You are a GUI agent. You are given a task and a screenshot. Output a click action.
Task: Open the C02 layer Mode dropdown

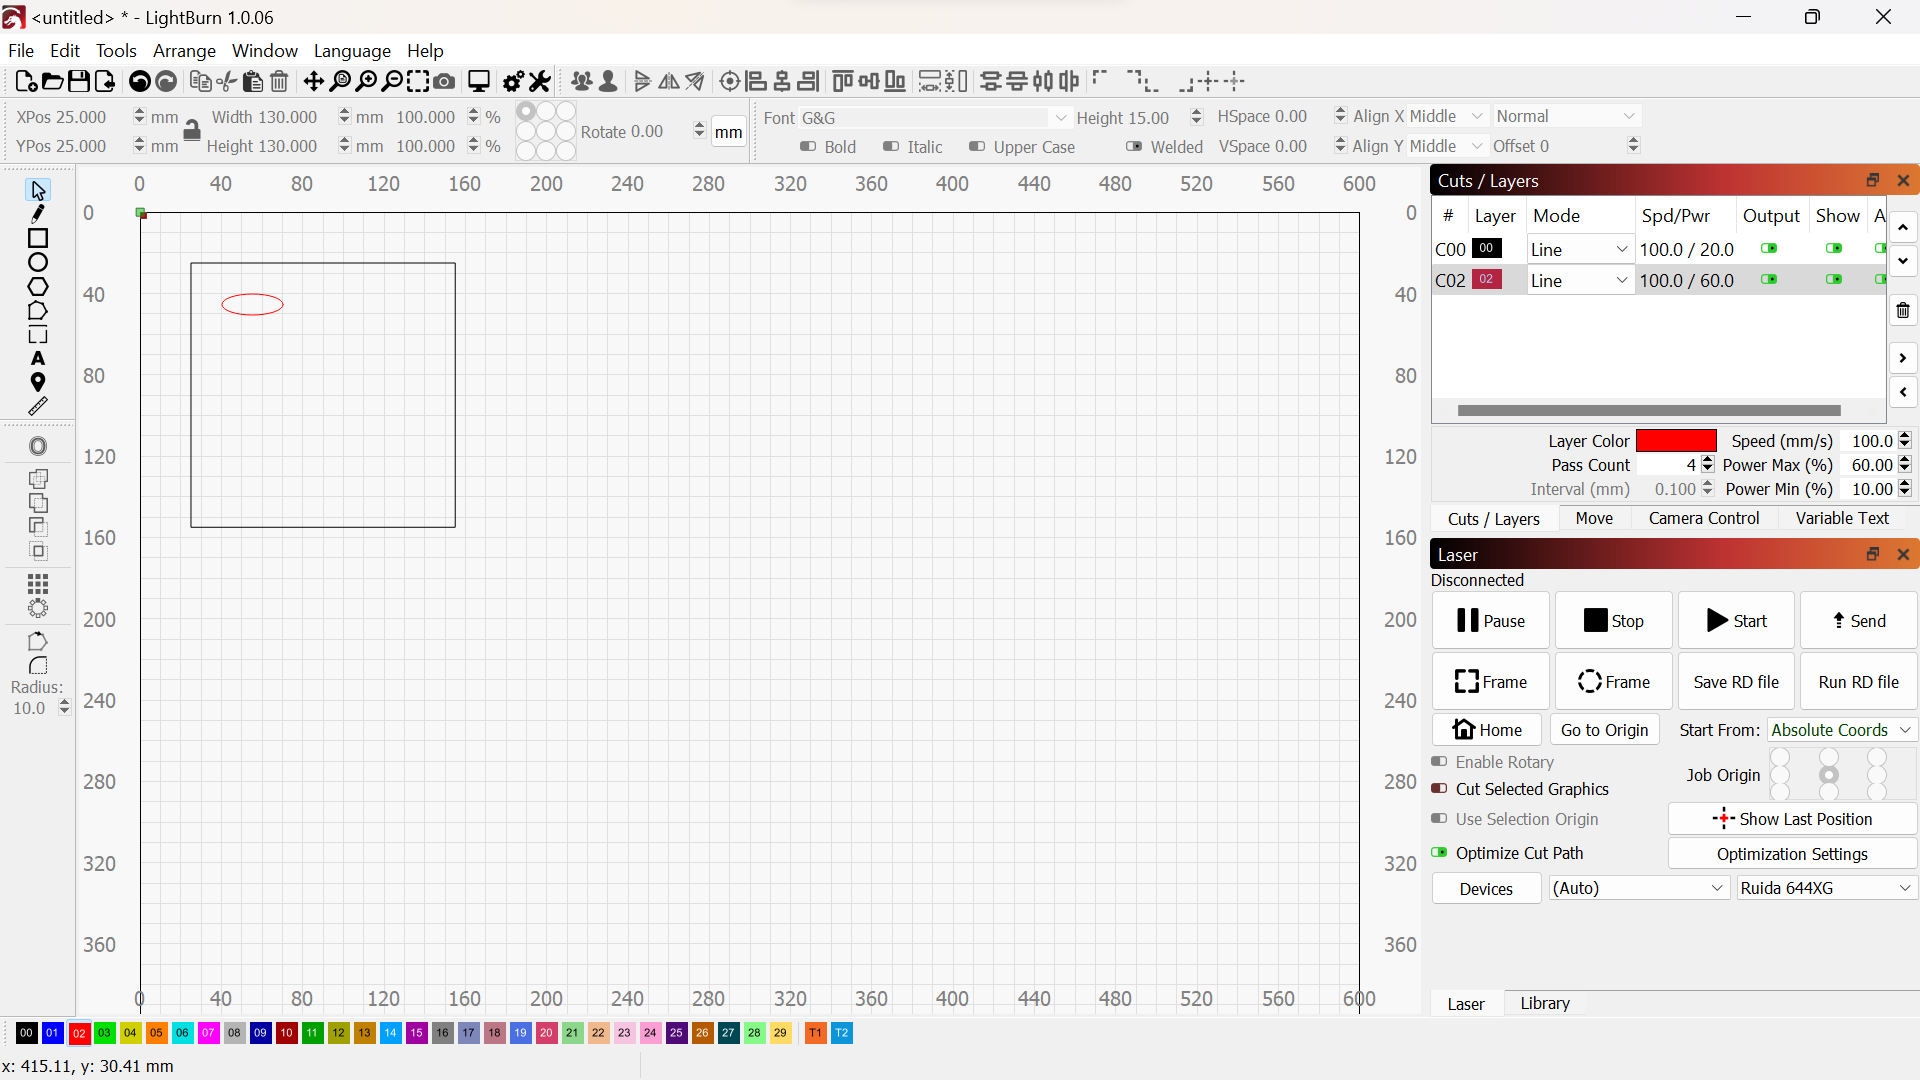[x=1580, y=281]
